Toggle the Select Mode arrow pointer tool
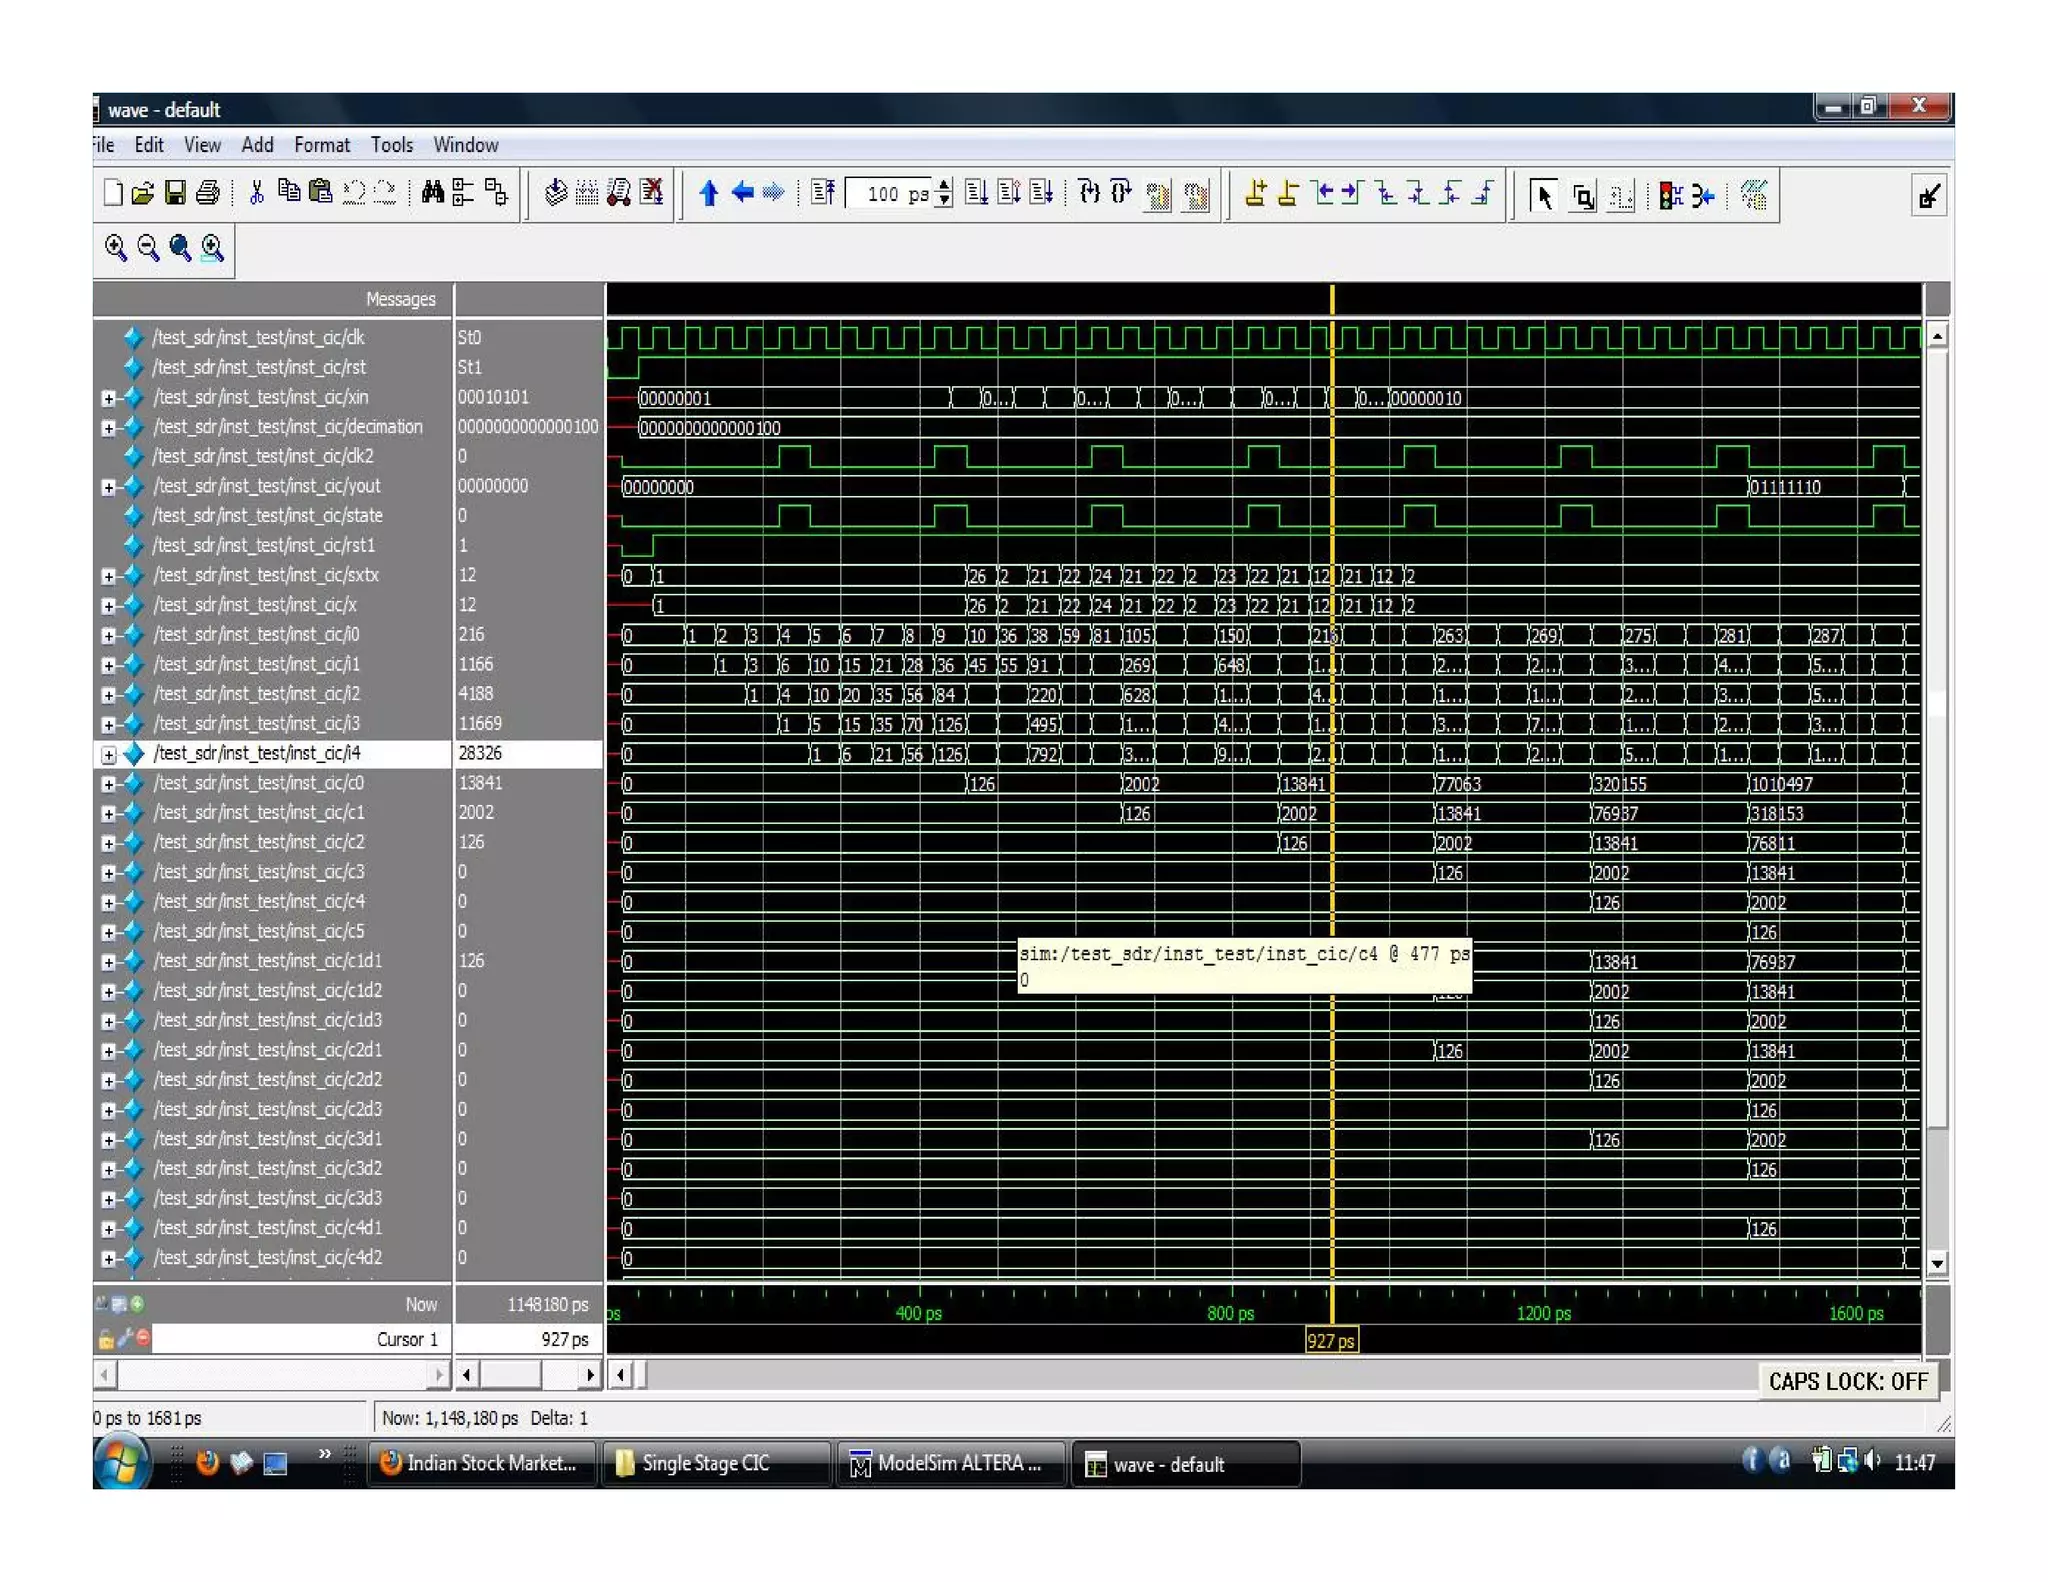This screenshot has width=2048, height=1582. coord(1543,195)
